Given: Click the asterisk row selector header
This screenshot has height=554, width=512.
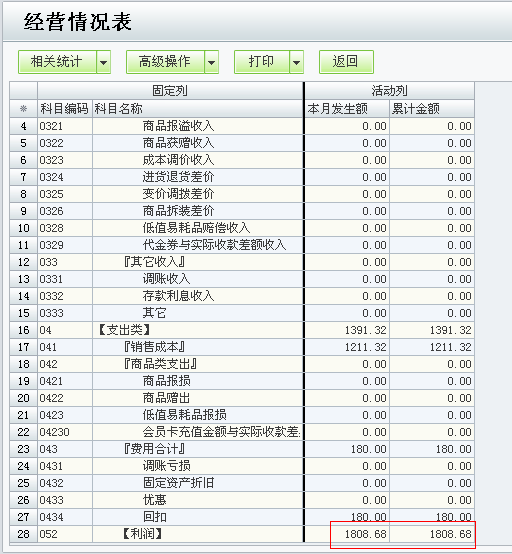Looking at the screenshot, I should (x=23, y=108).
